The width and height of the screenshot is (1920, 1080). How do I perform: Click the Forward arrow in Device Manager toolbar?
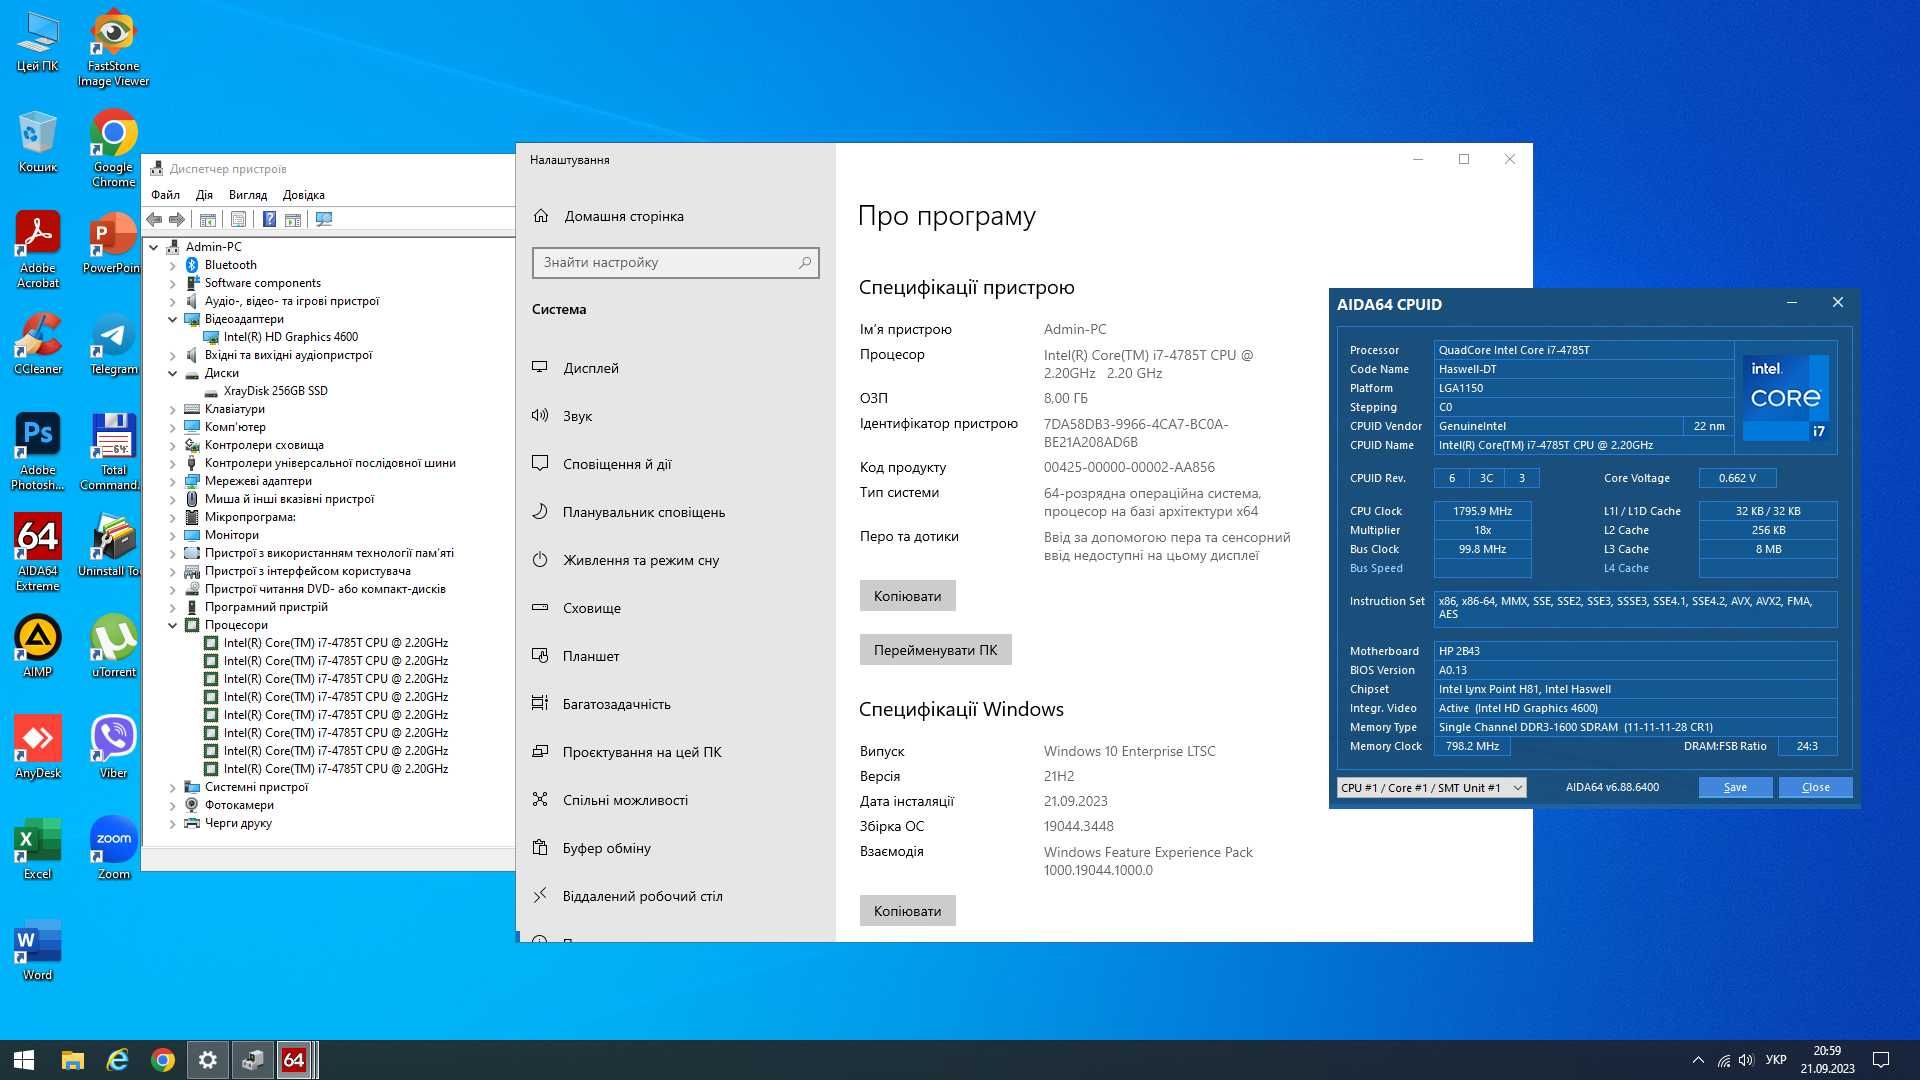click(x=177, y=219)
